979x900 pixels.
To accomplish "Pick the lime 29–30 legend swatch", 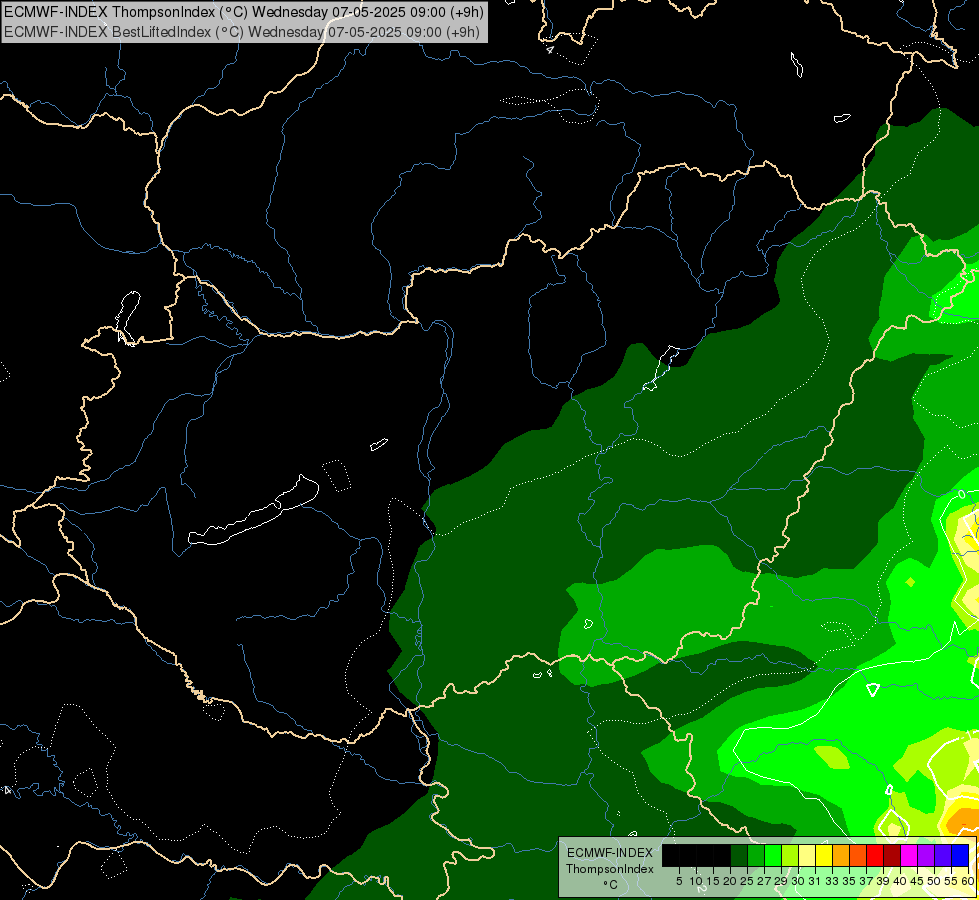I will [x=790, y=855].
